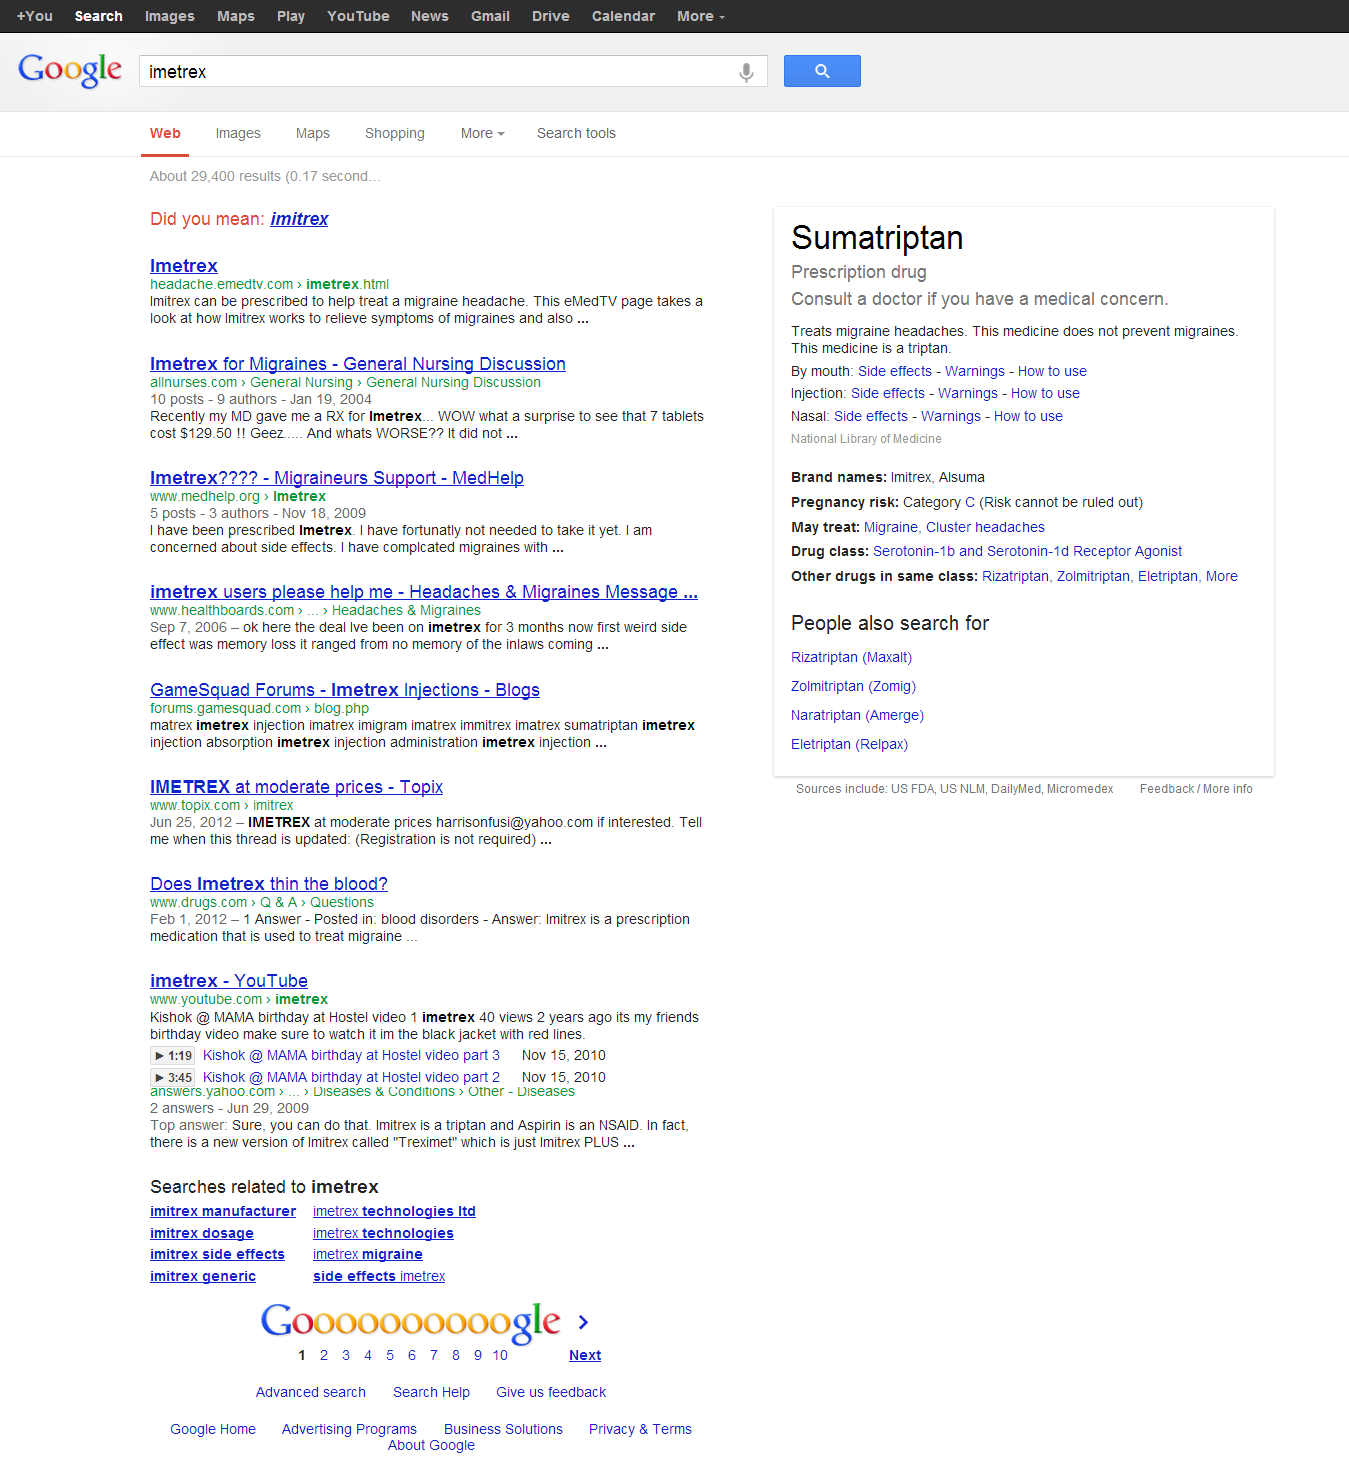Open Search Help link

(431, 1392)
